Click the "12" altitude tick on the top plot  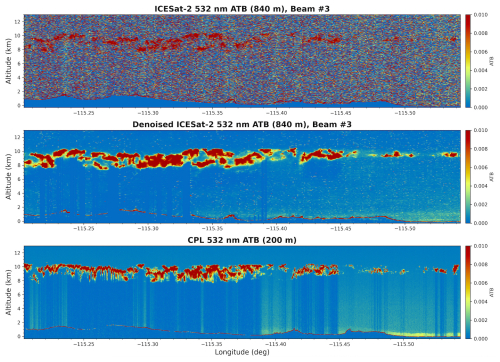[18, 22]
